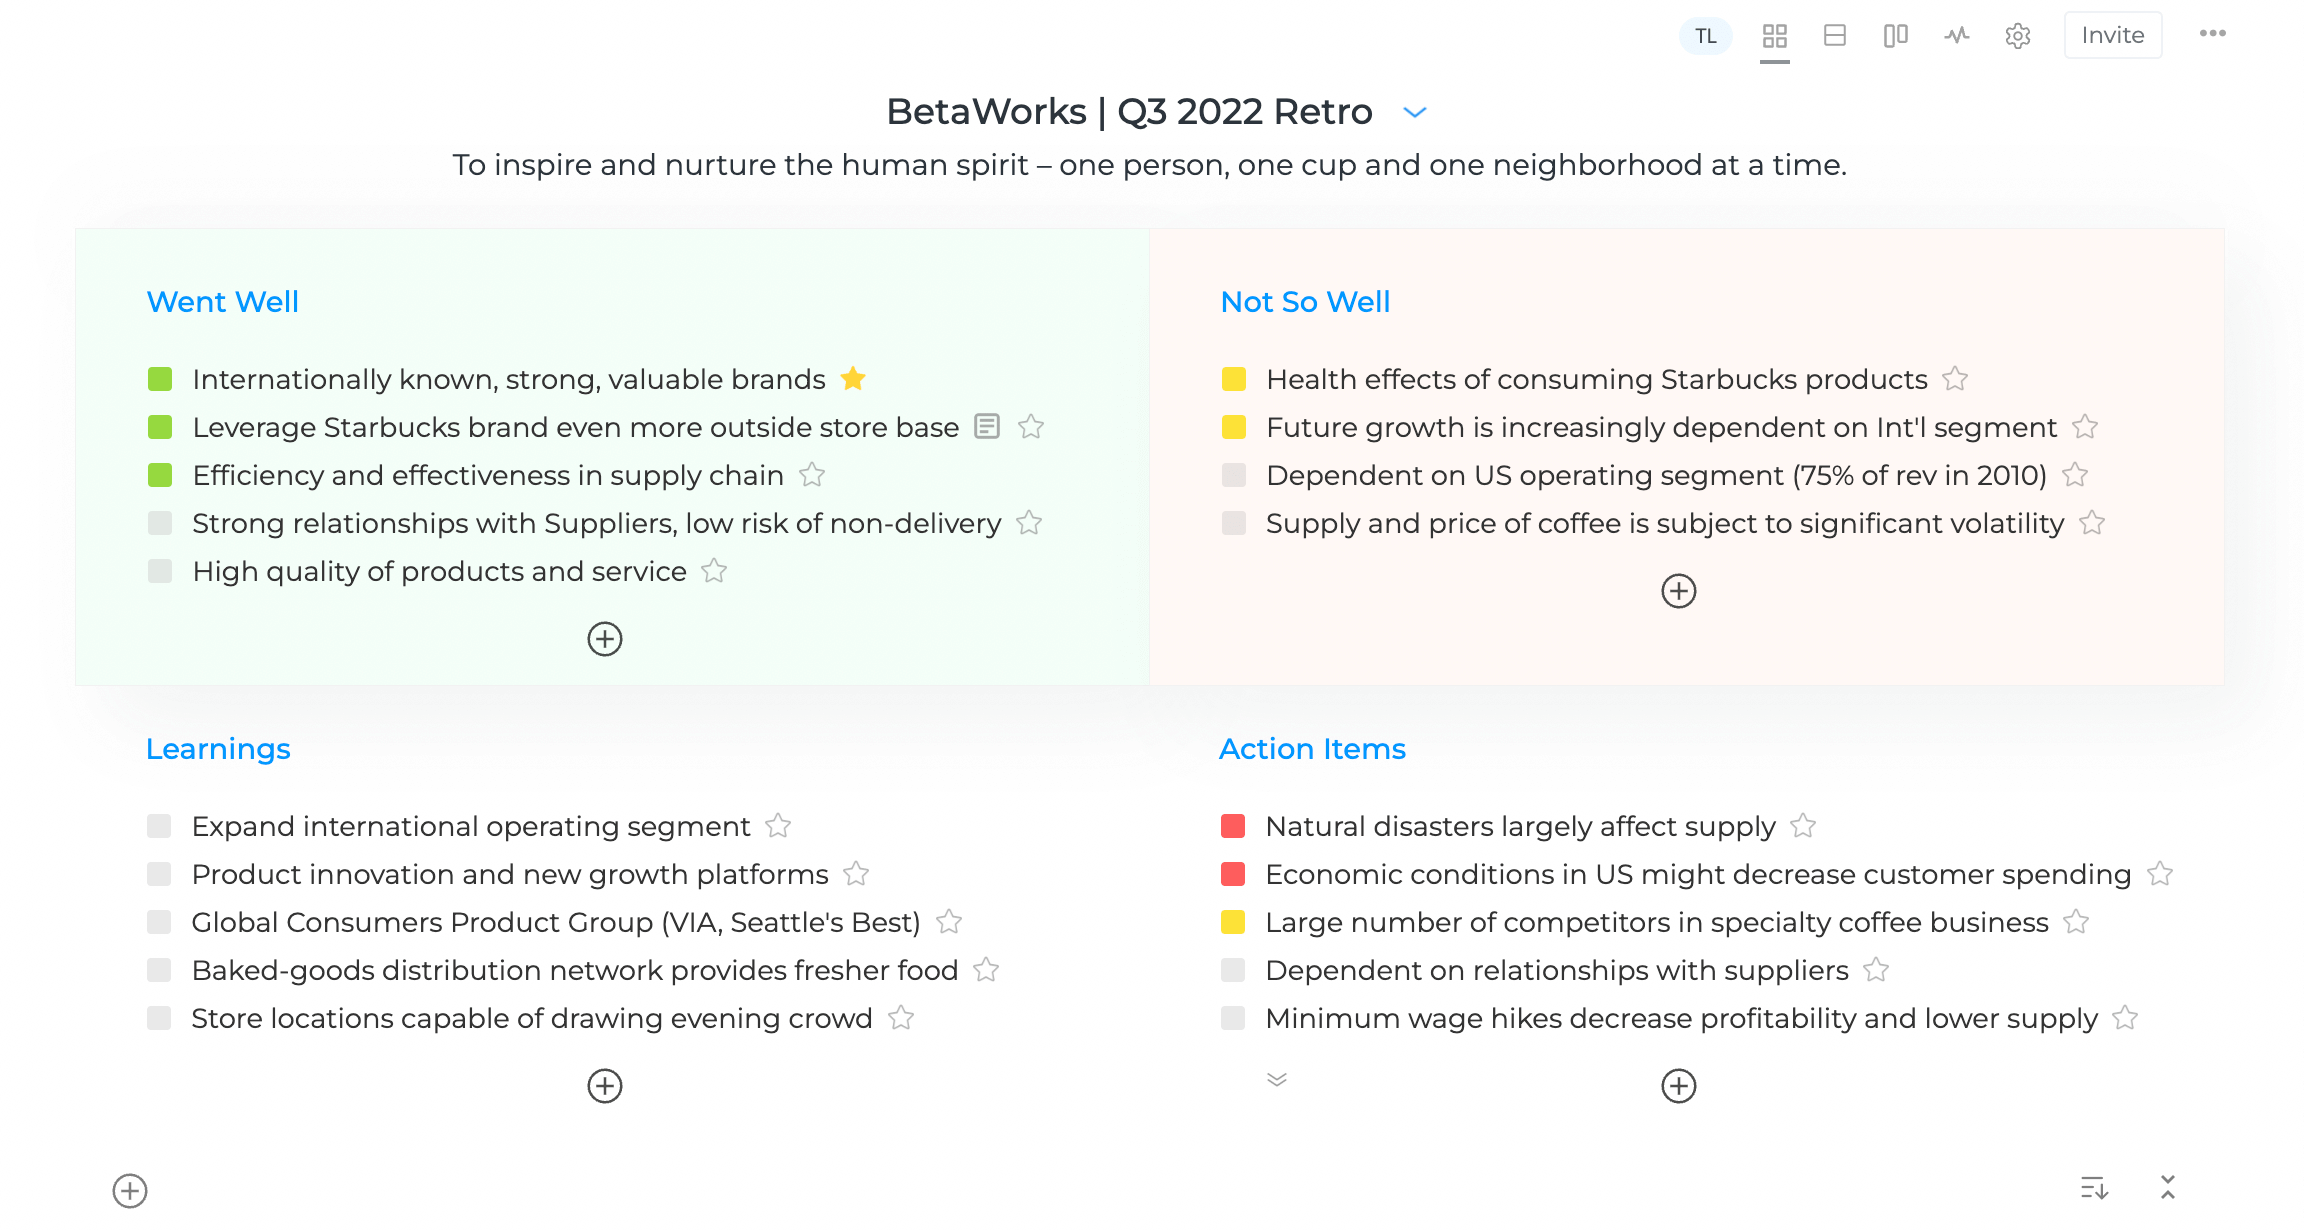
Task: Open the BetaWorks Q3 2022 Retro title dropdown
Action: point(1414,112)
